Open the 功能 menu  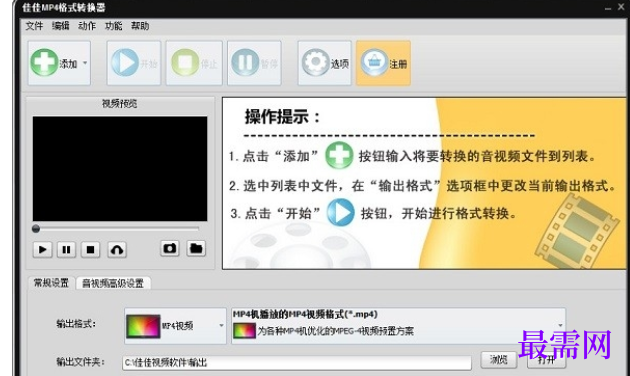click(113, 26)
